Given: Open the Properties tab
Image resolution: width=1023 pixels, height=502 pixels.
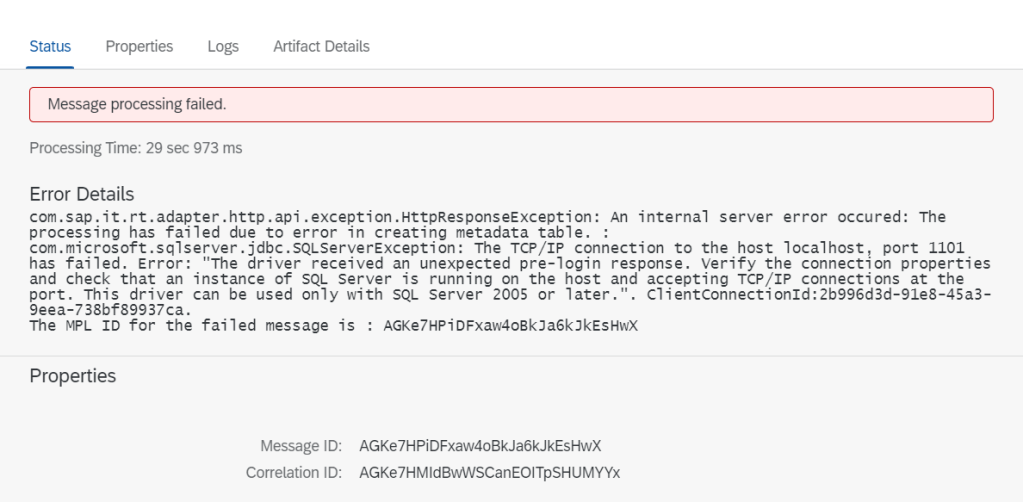Looking at the screenshot, I should click(x=139, y=46).
